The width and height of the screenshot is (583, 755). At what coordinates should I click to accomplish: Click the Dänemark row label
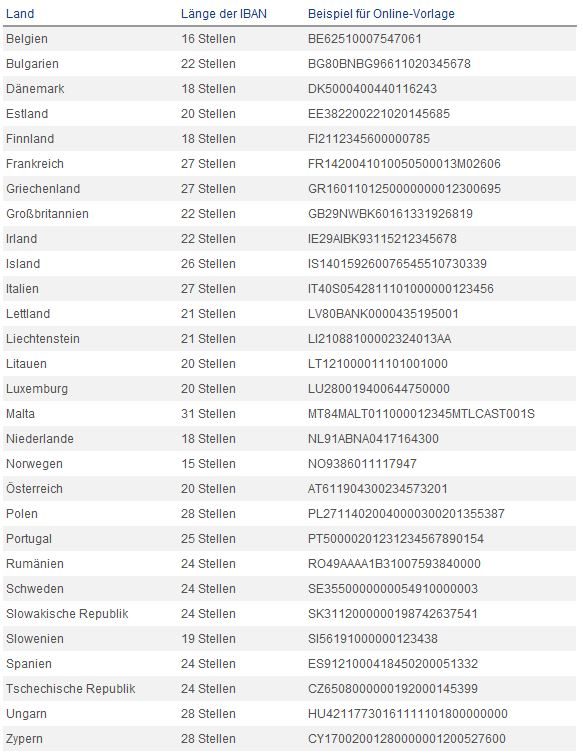[35, 89]
